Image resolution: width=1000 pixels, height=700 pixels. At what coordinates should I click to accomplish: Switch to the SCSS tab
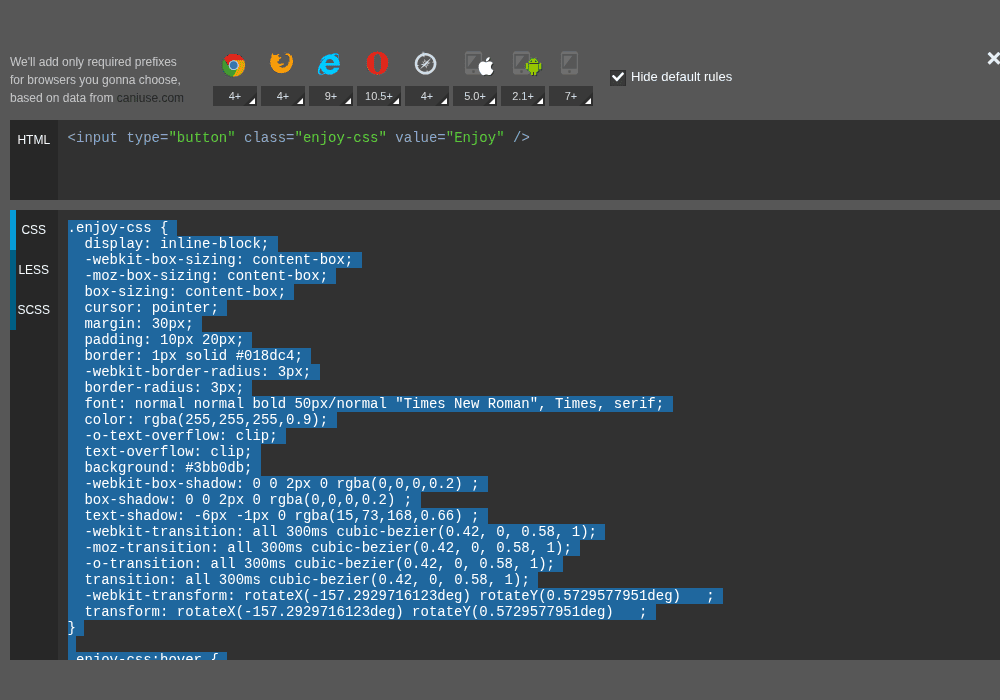(x=34, y=310)
